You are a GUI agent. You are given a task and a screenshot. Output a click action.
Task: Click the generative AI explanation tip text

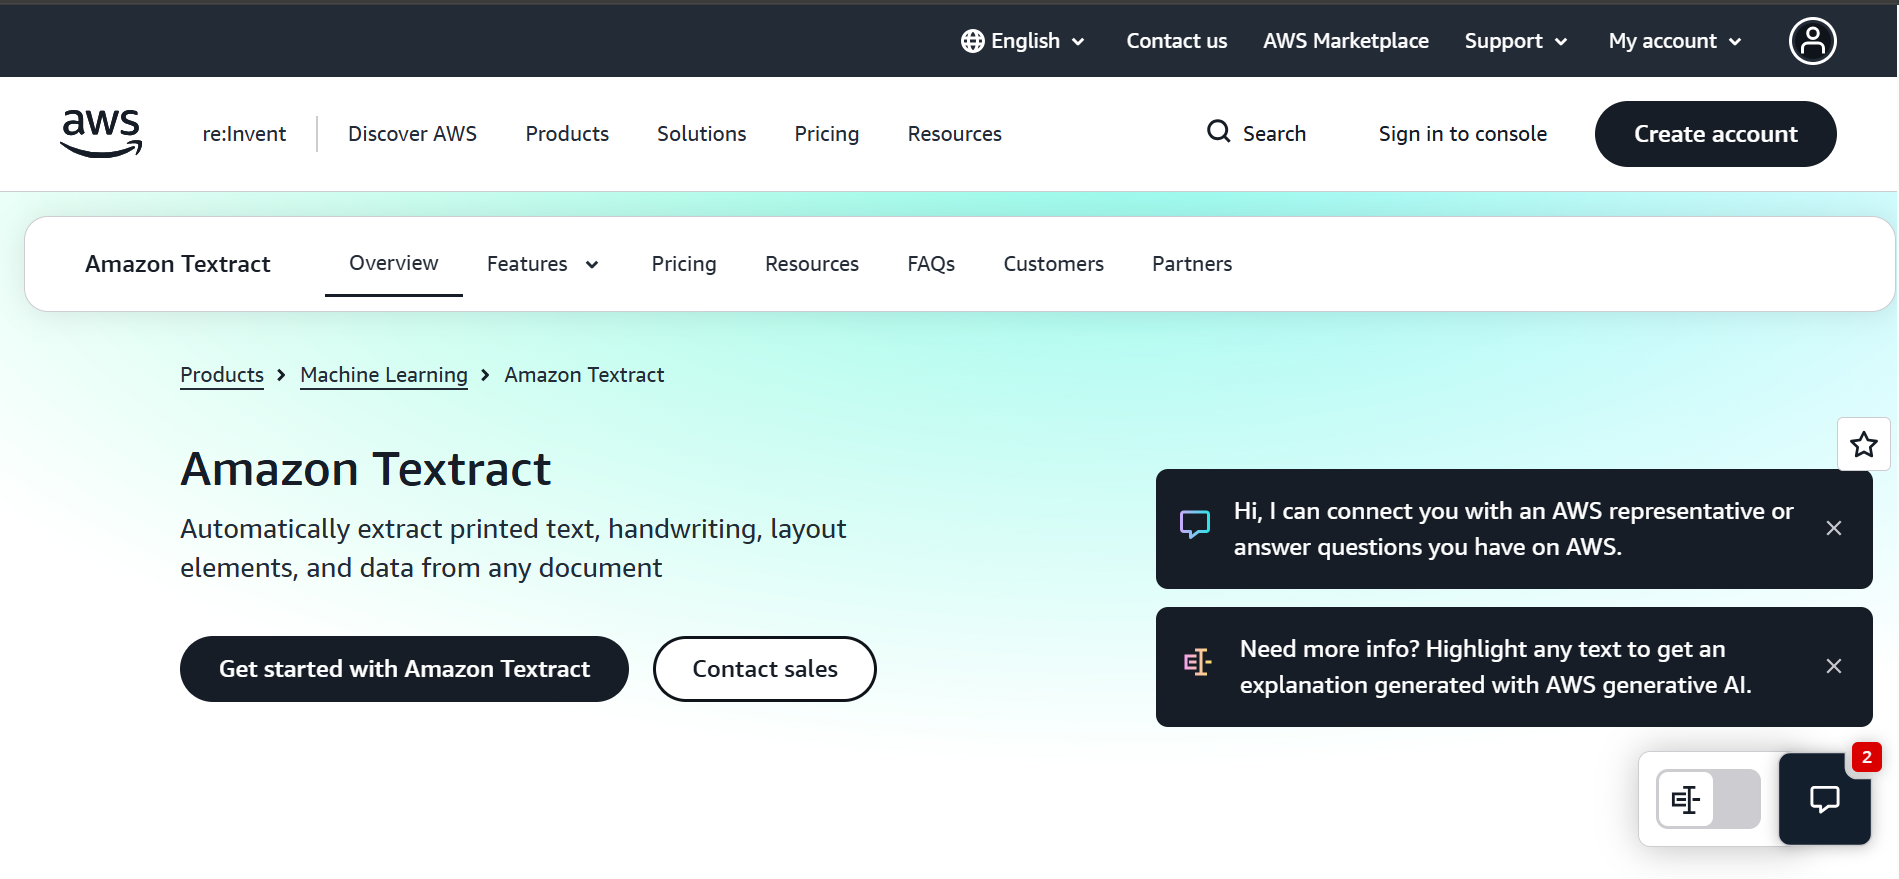[1495, 667]
